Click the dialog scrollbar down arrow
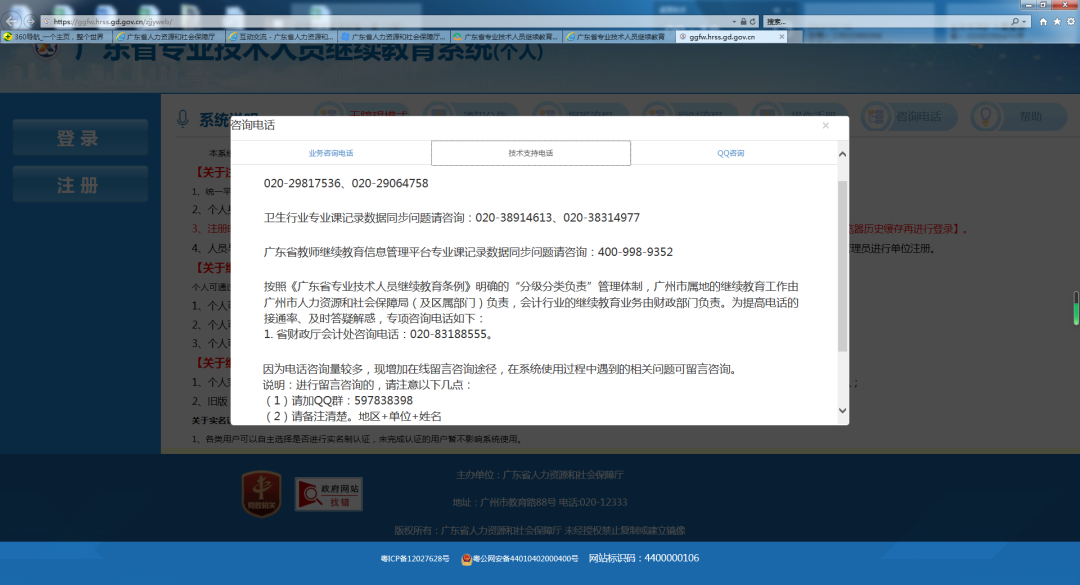This screenshot has width=1080, height=585. 842,411
